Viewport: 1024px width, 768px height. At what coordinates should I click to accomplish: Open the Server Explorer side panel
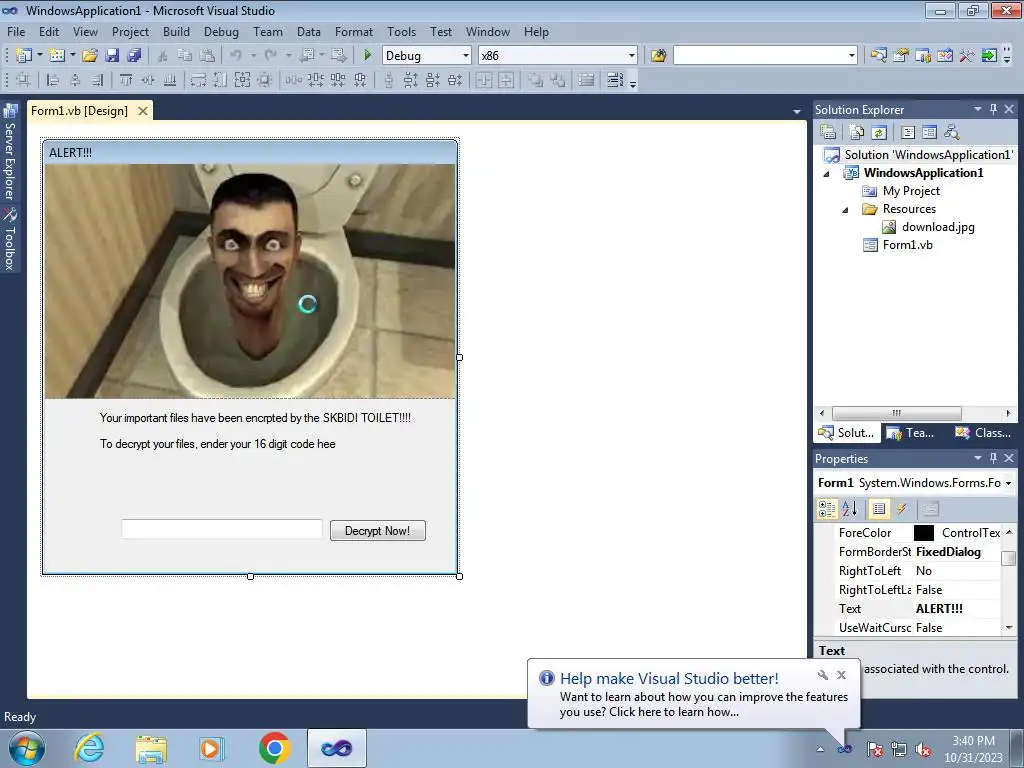coord(10,153)
